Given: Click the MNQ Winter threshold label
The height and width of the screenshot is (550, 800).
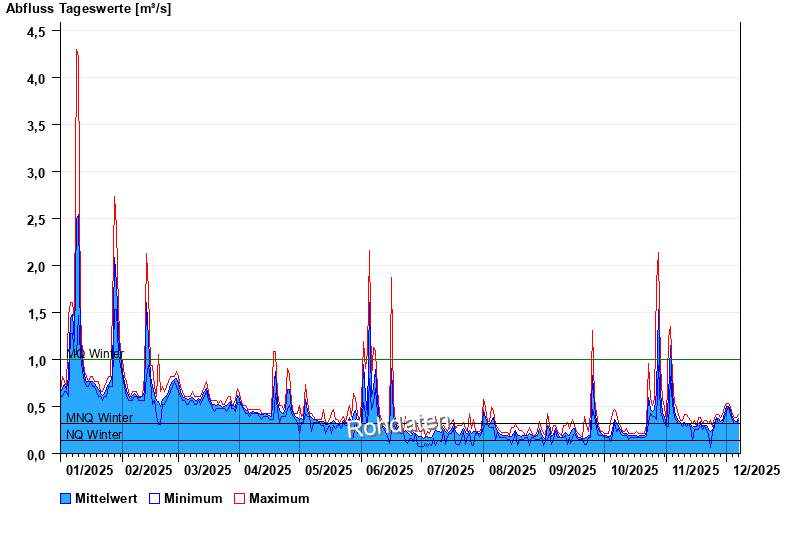Looking at the screenshot, I should tap(99, 418).
